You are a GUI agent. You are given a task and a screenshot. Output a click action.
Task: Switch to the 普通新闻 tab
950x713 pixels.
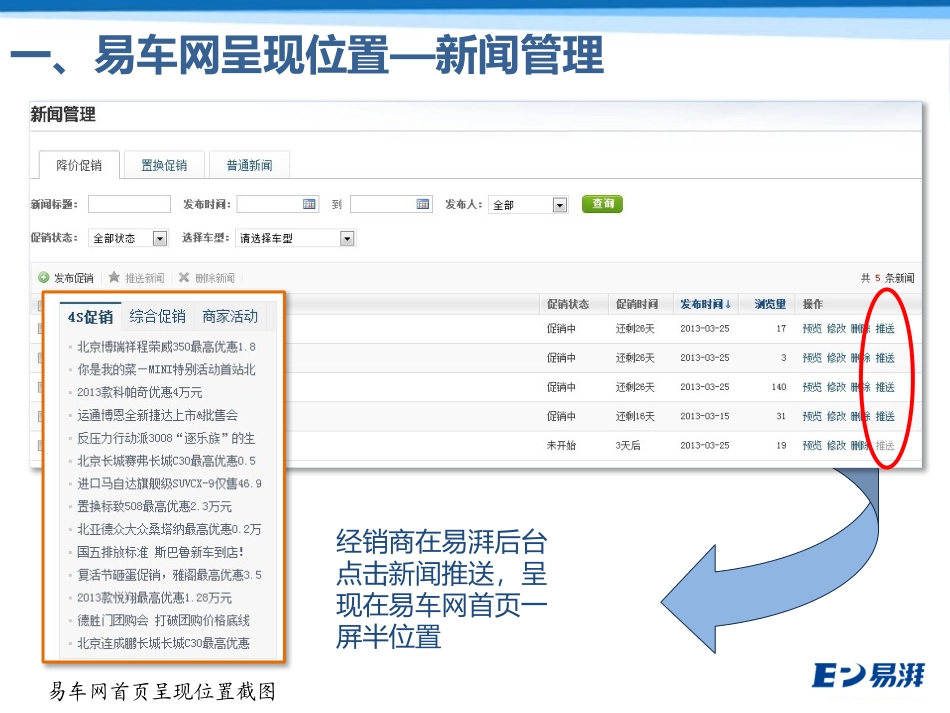tap(249, 165)
